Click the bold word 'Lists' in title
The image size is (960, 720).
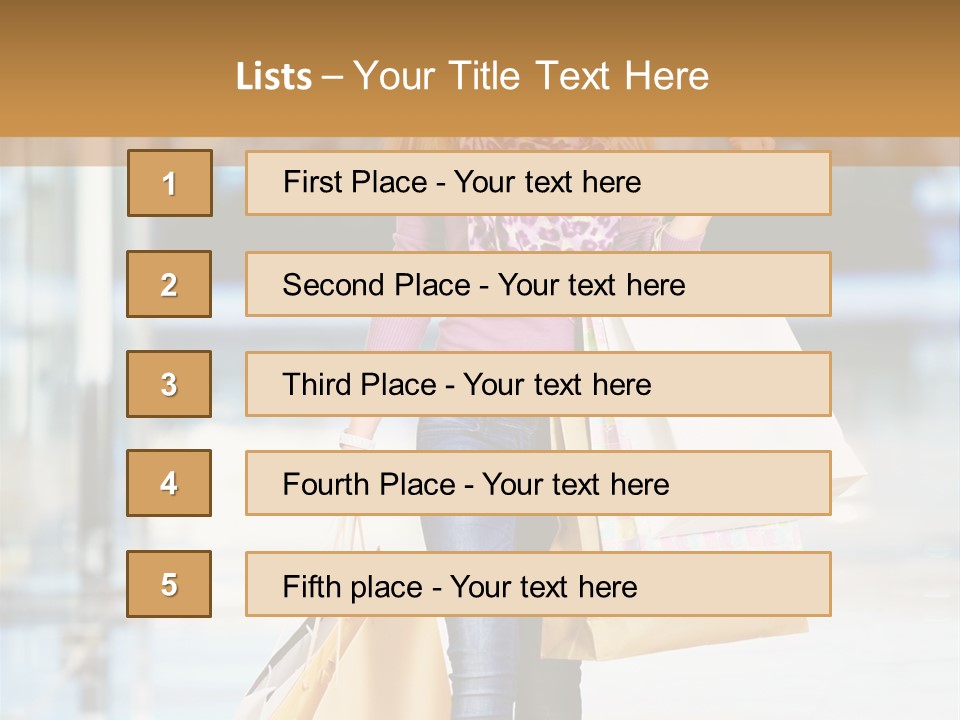[274, 77]
